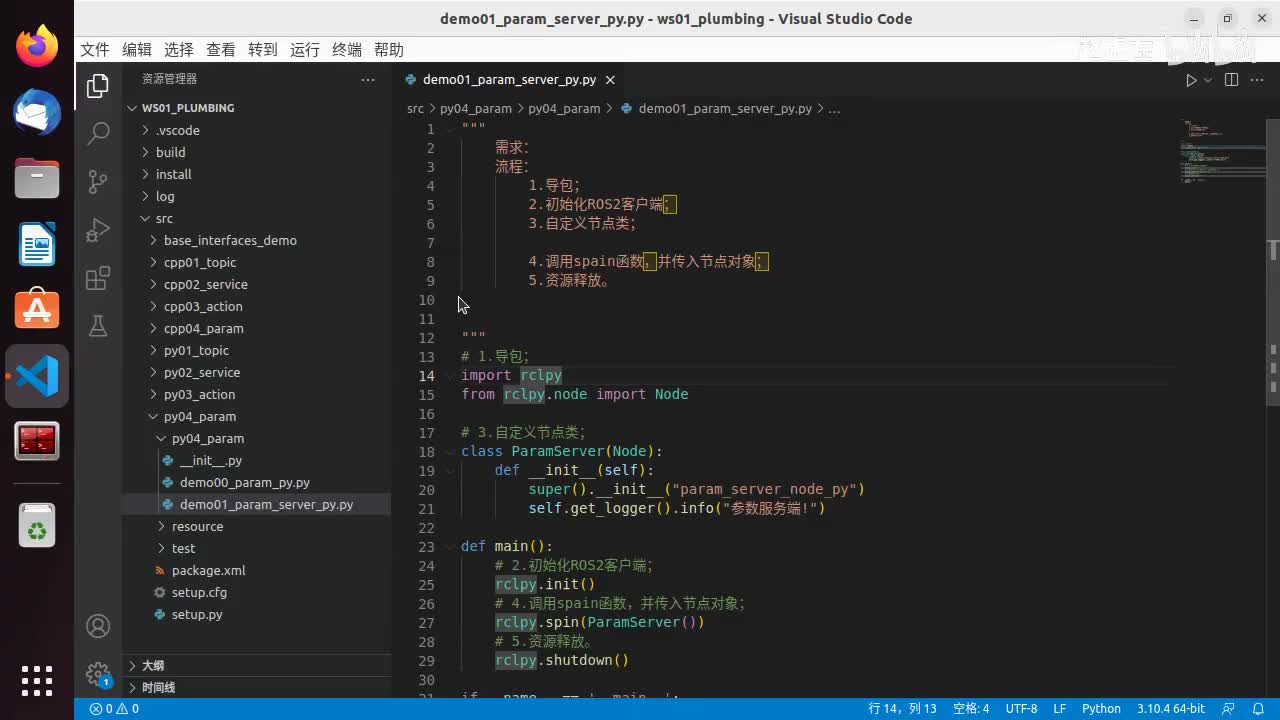Click the UTF-8 encoding in status bar

1021,708
